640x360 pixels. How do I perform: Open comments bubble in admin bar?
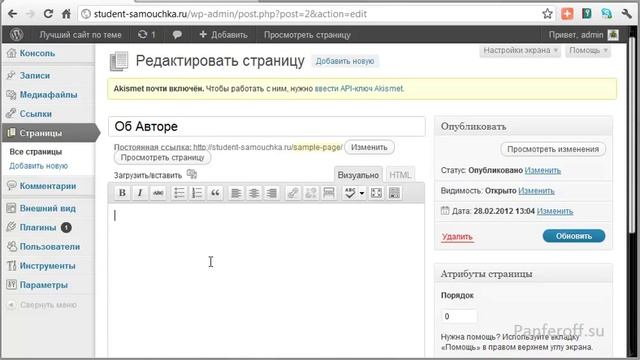177,35
